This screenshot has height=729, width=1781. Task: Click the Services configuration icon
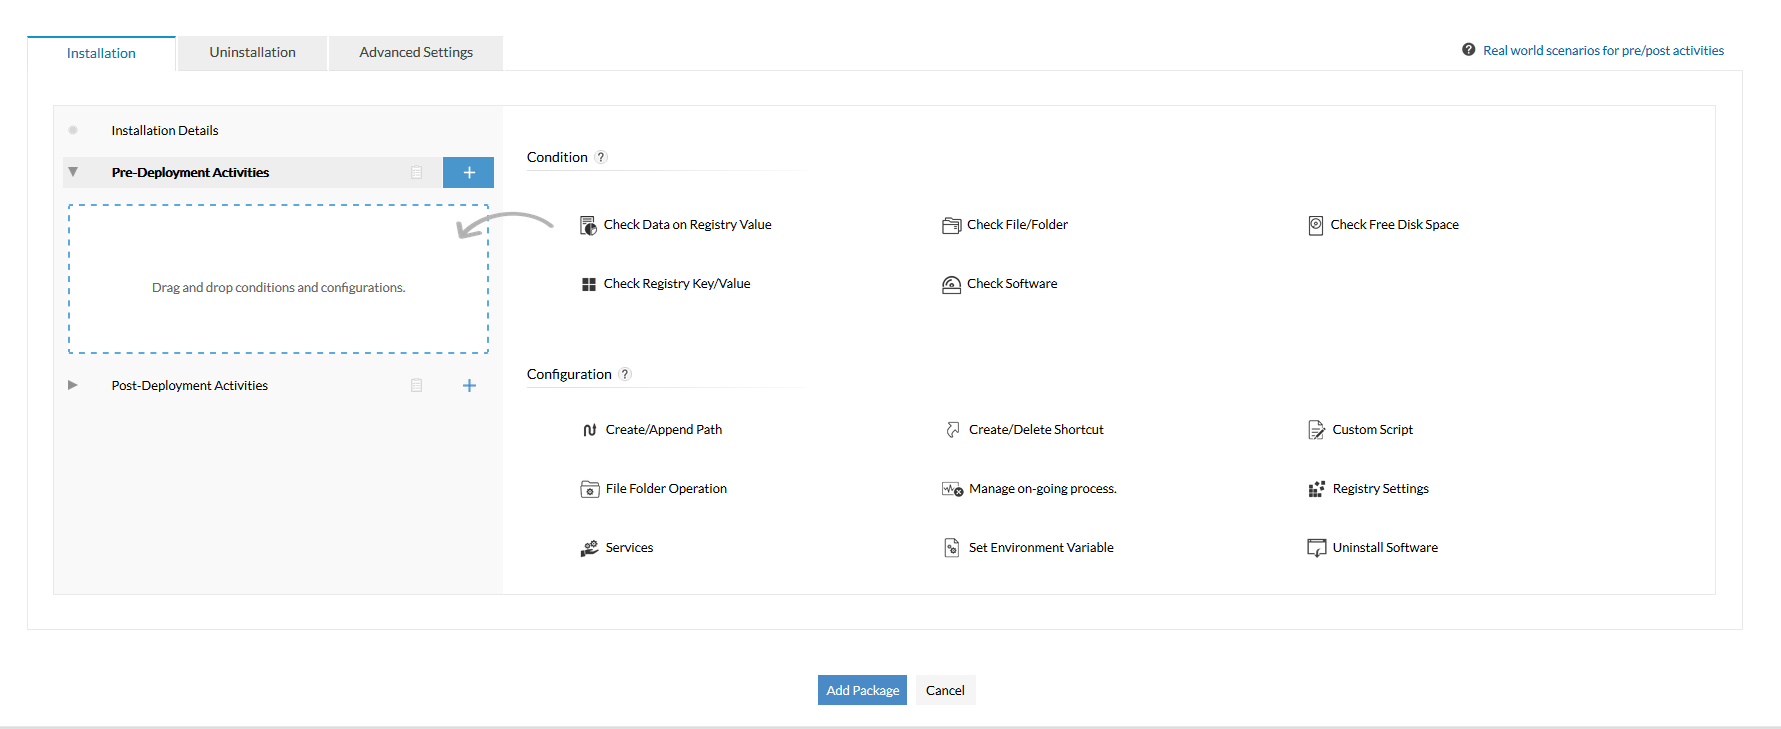click(590, 548)
